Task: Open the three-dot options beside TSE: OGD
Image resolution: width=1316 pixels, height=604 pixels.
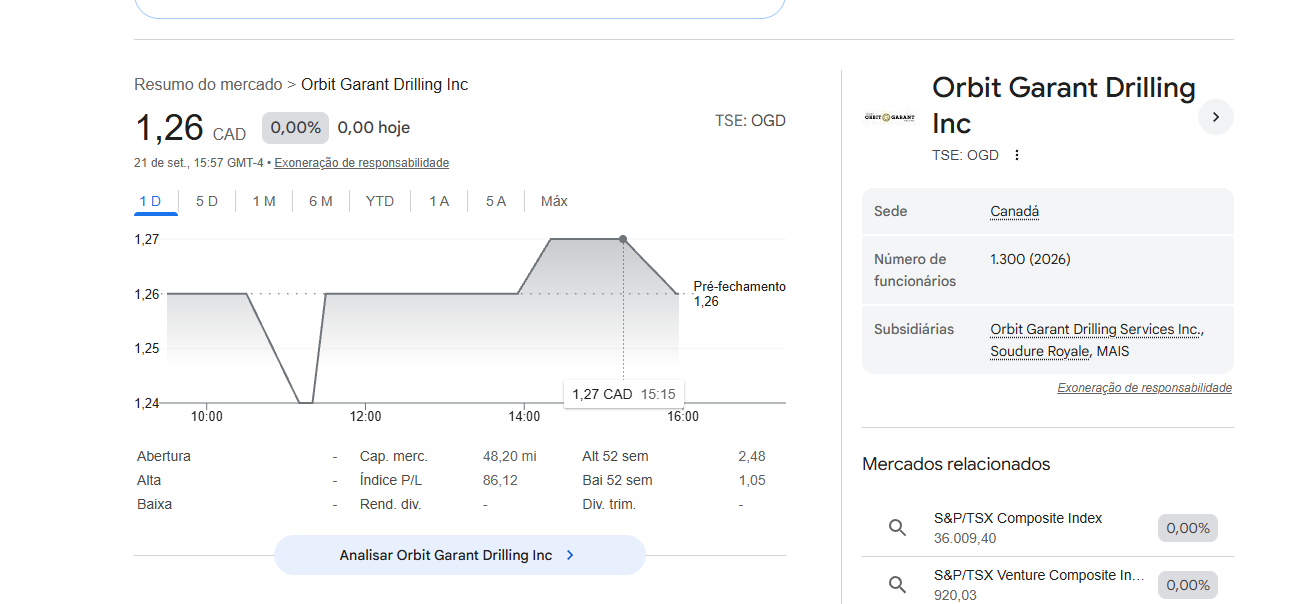Action: tap(1017, 155)
